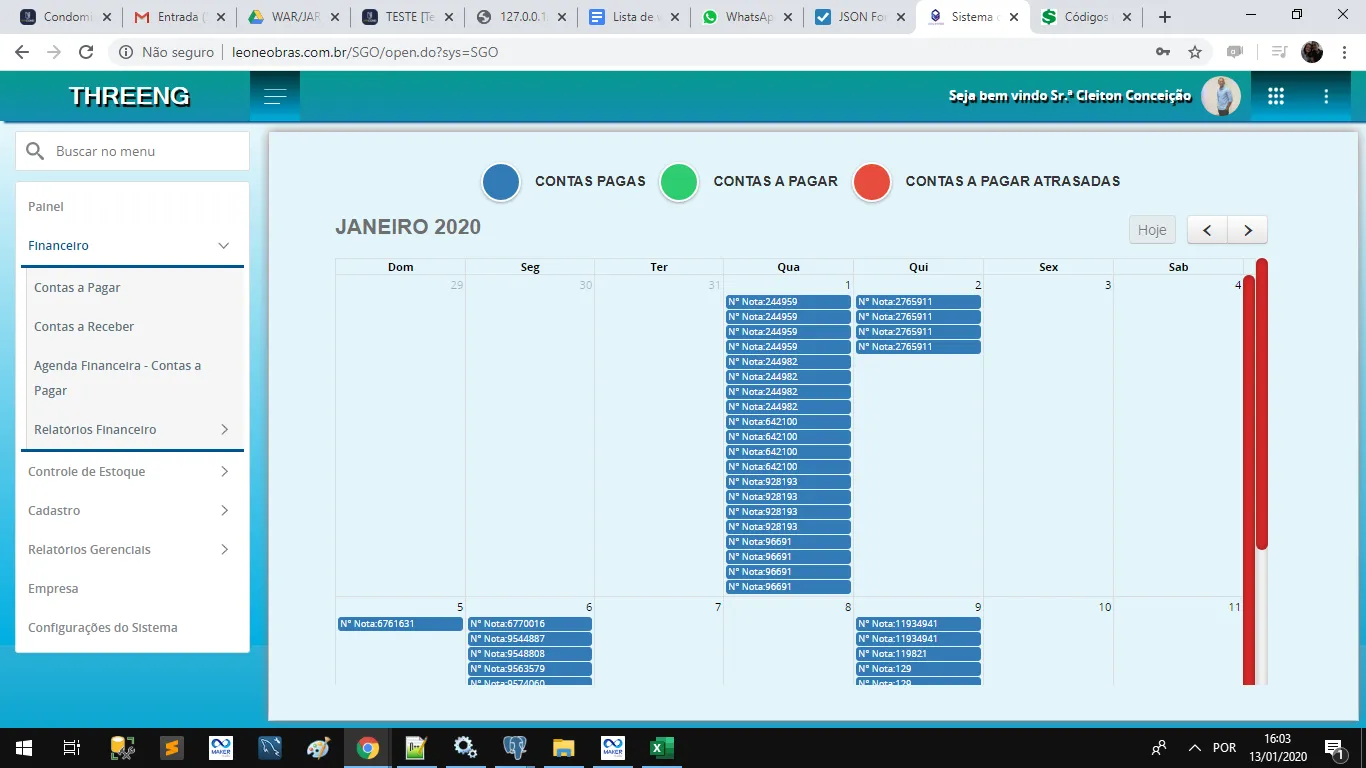Open MySQL Workbench from the taskbar
Screen dimensions: 1366x768
click(x=270, y=748)
